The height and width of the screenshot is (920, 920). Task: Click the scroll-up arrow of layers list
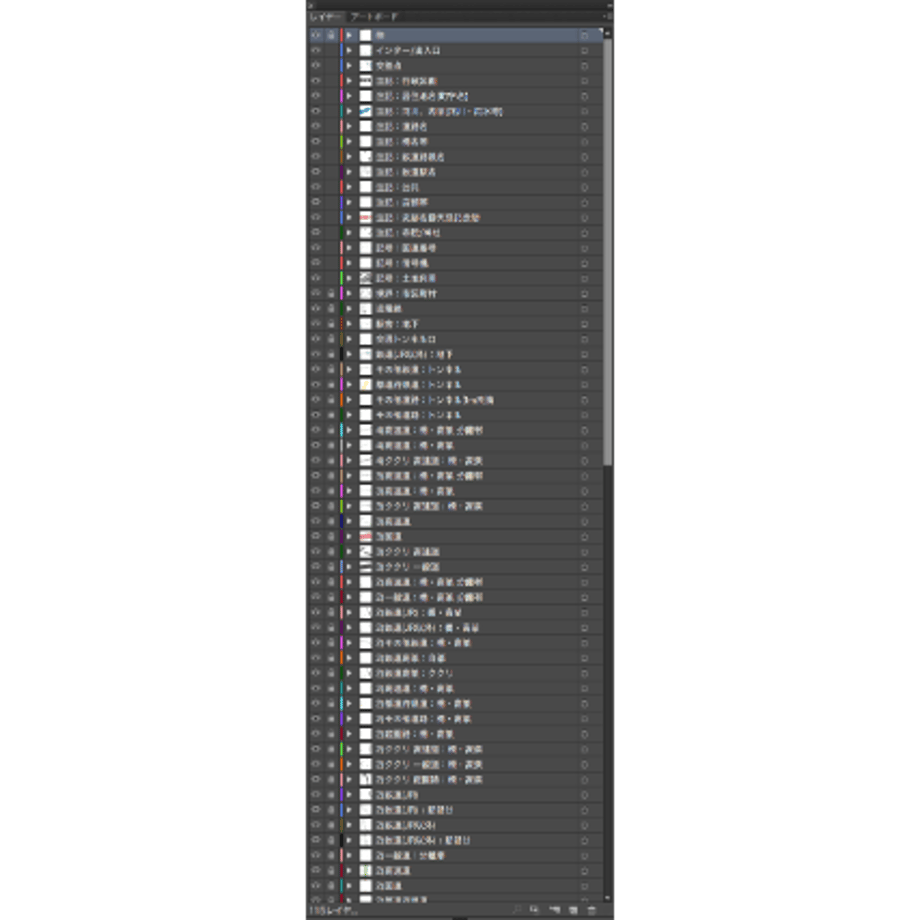(608, 32)
